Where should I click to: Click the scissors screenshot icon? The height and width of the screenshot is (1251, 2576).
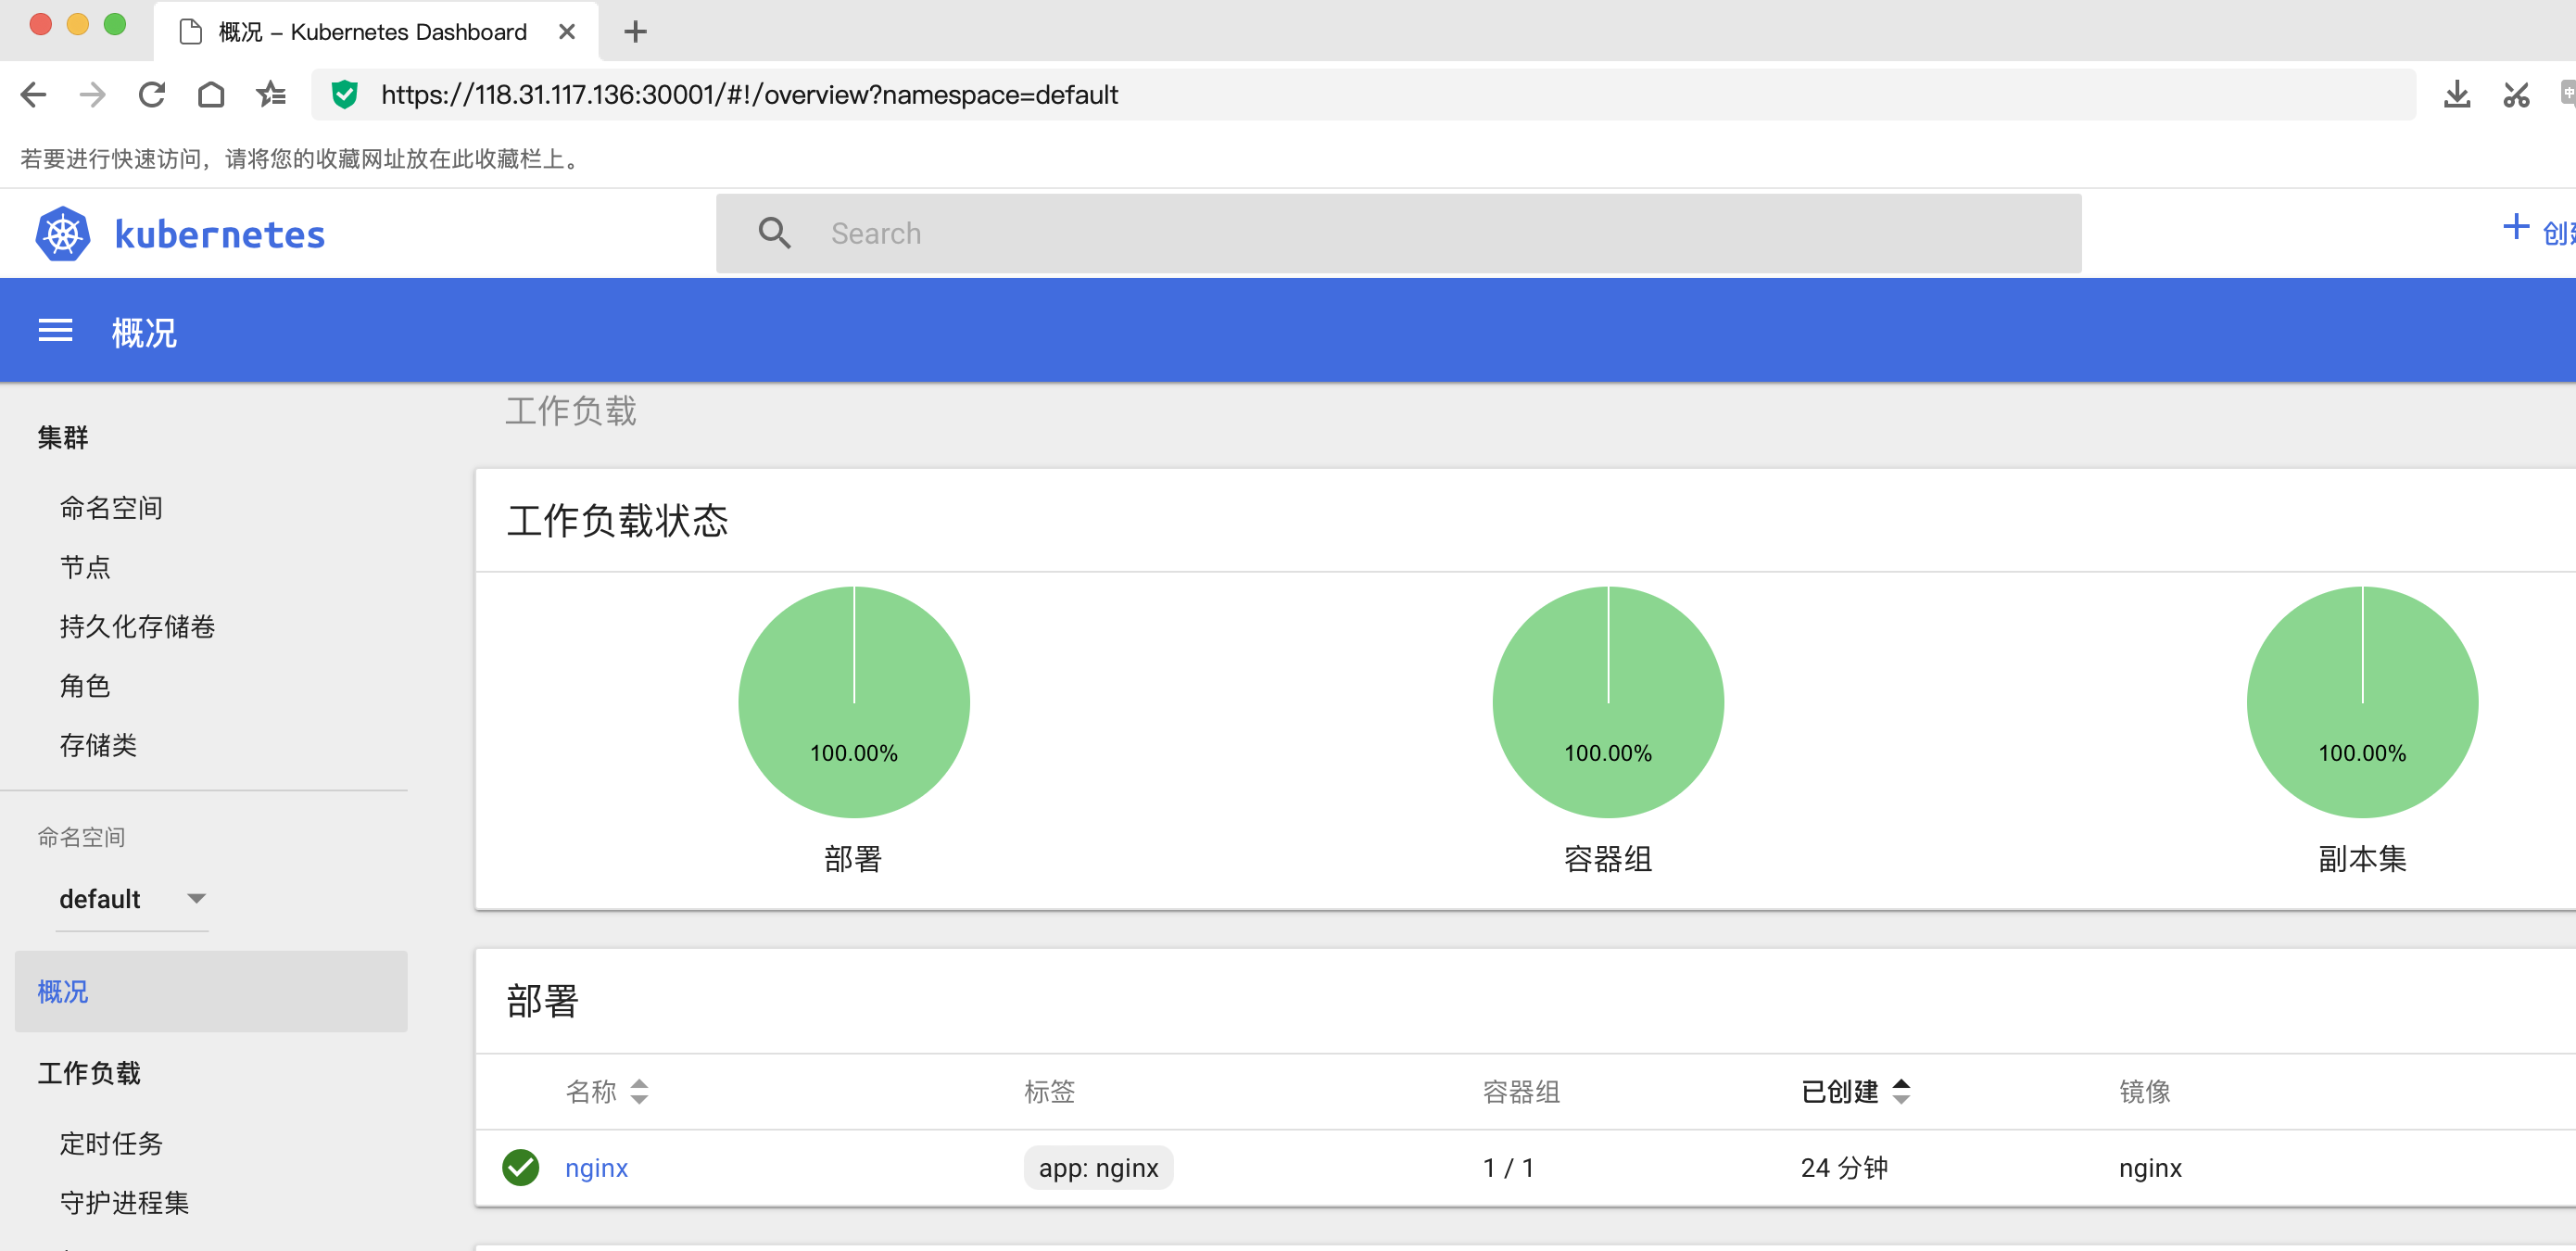(2516, 95)
